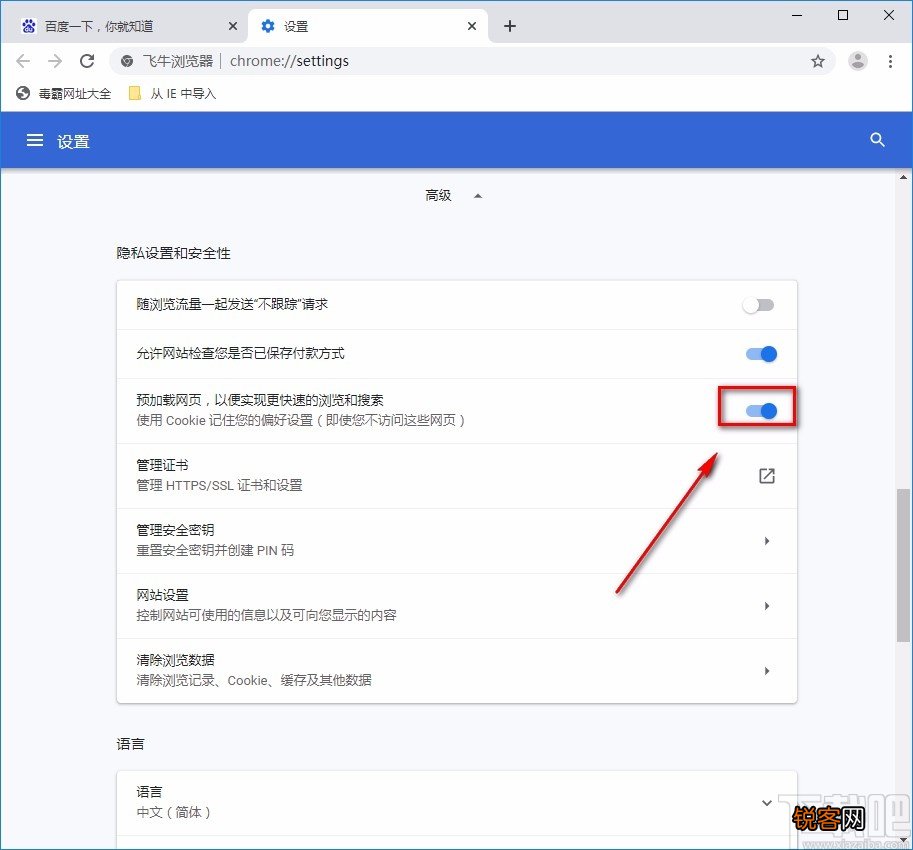Close the 设置 tab

point(472,26)
